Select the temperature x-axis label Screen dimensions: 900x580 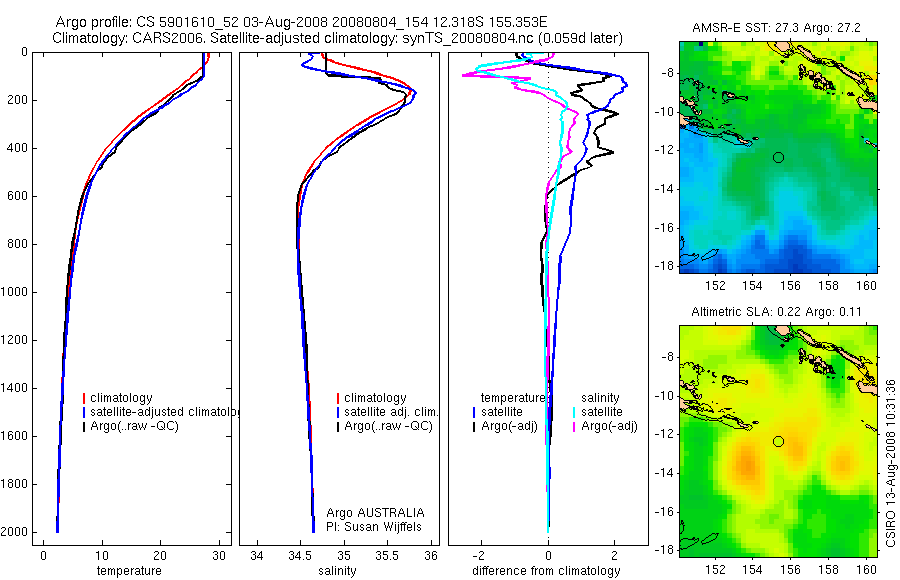coord(129,570)
